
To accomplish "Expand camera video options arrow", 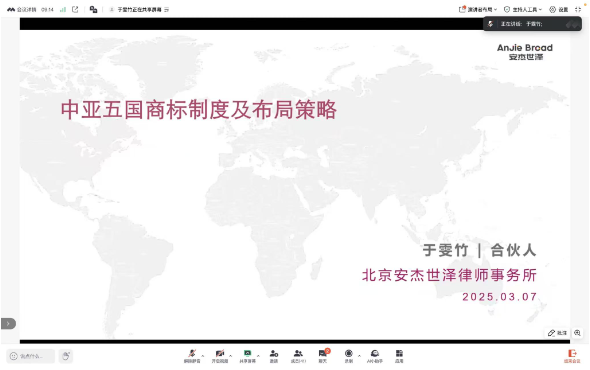I will click(x=231, y=355).
